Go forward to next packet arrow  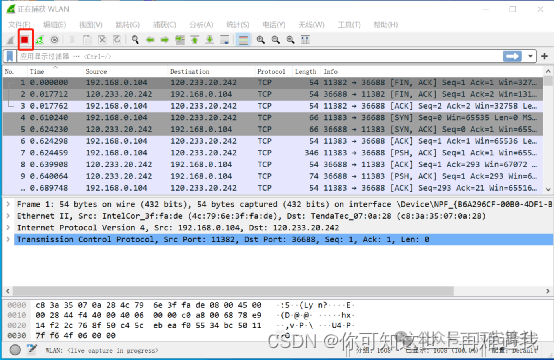[165, 40]
